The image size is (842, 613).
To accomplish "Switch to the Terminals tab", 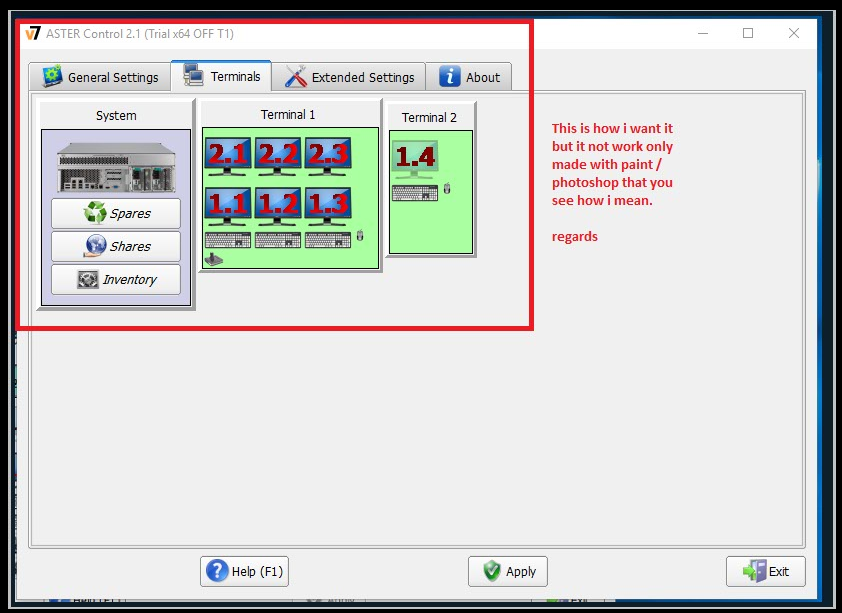I will (221, 76).
